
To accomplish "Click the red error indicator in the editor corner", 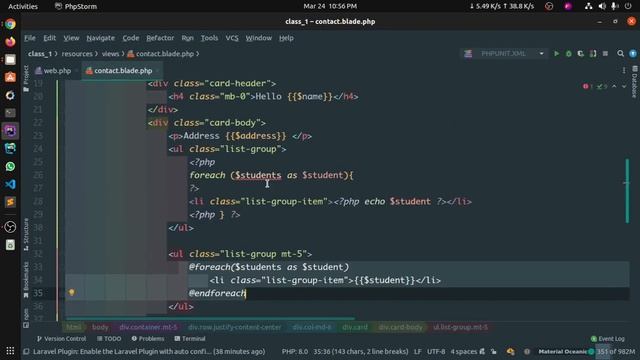I will click(588, 87).
